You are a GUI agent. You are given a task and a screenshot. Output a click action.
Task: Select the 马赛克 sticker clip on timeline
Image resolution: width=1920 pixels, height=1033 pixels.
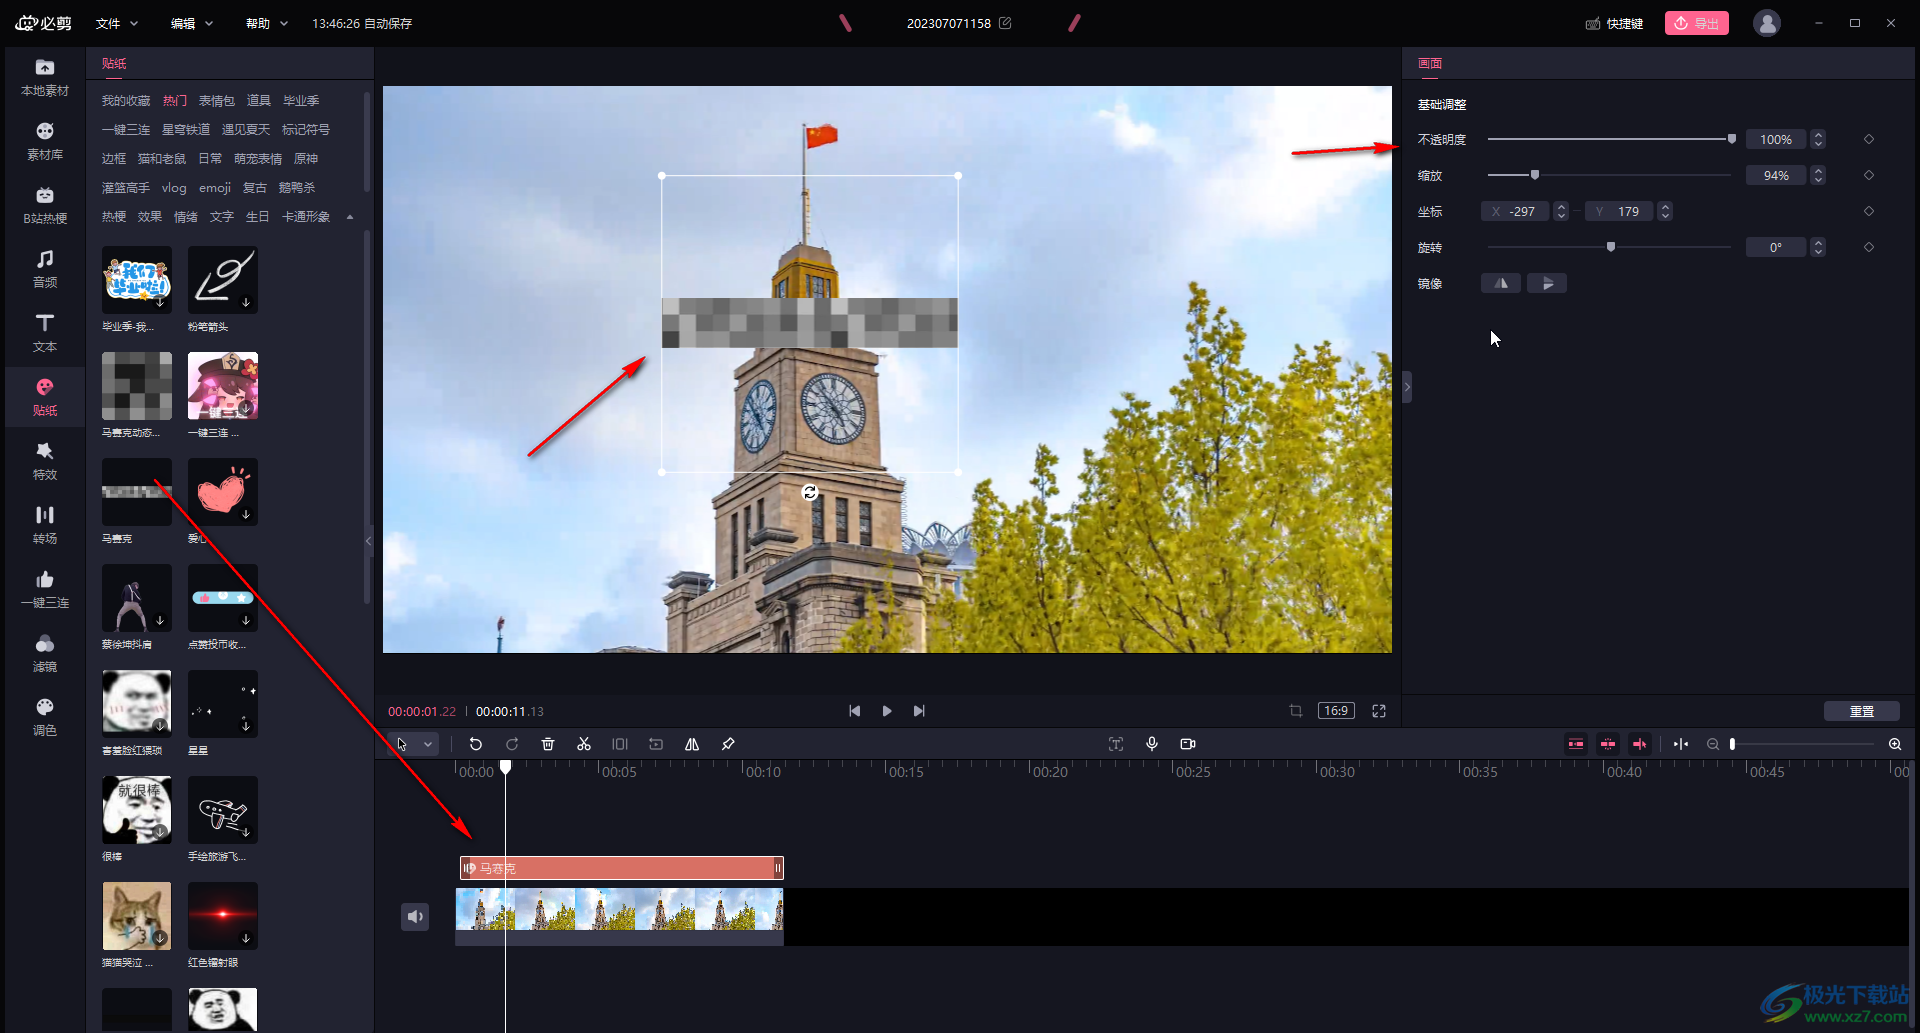click(621, 868)
